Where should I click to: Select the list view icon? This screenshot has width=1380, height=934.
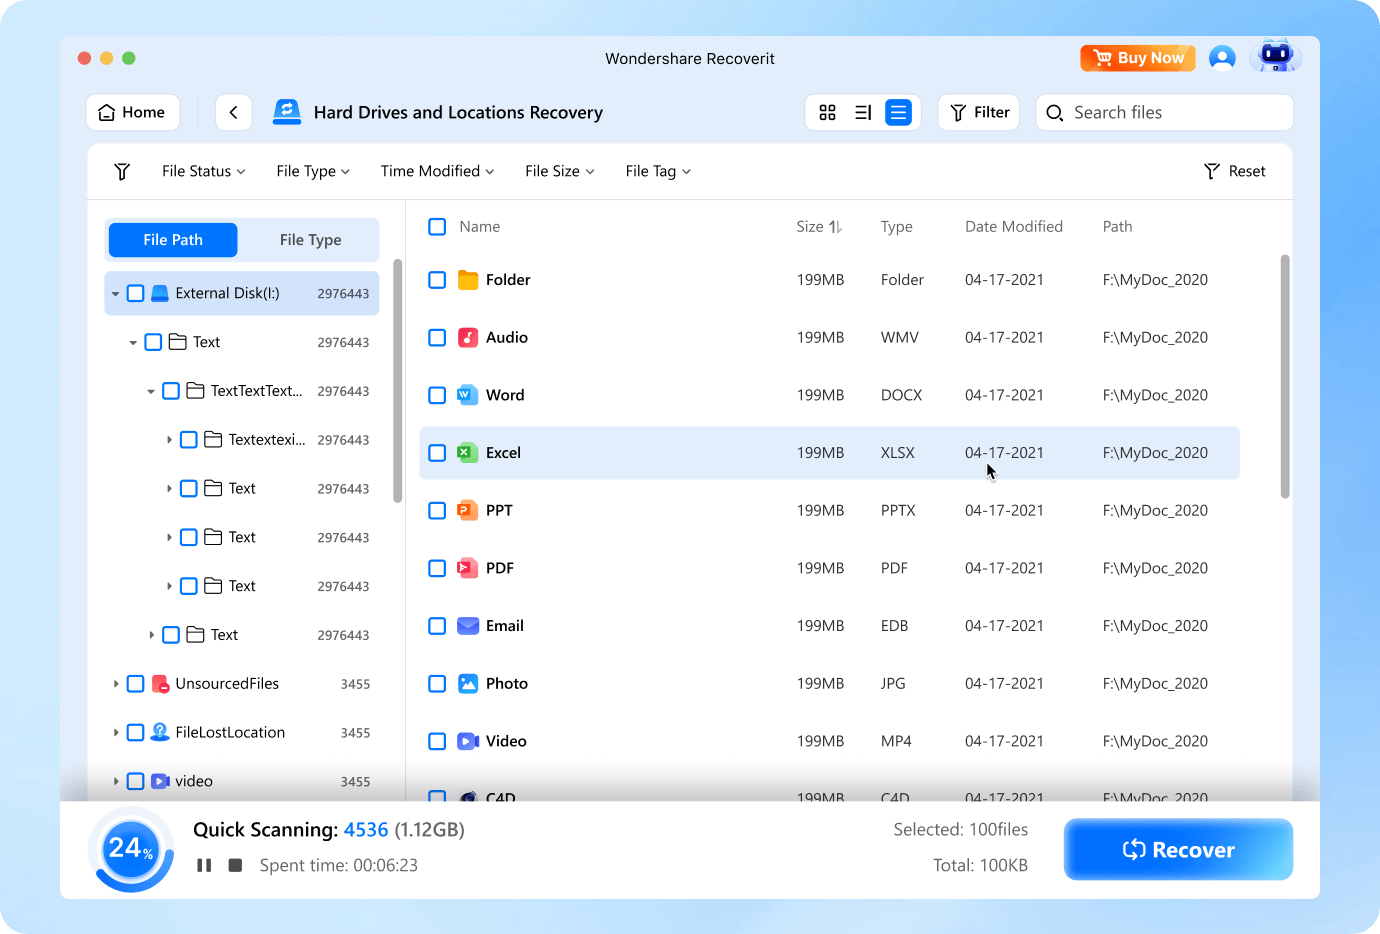(x=898, y=113)
